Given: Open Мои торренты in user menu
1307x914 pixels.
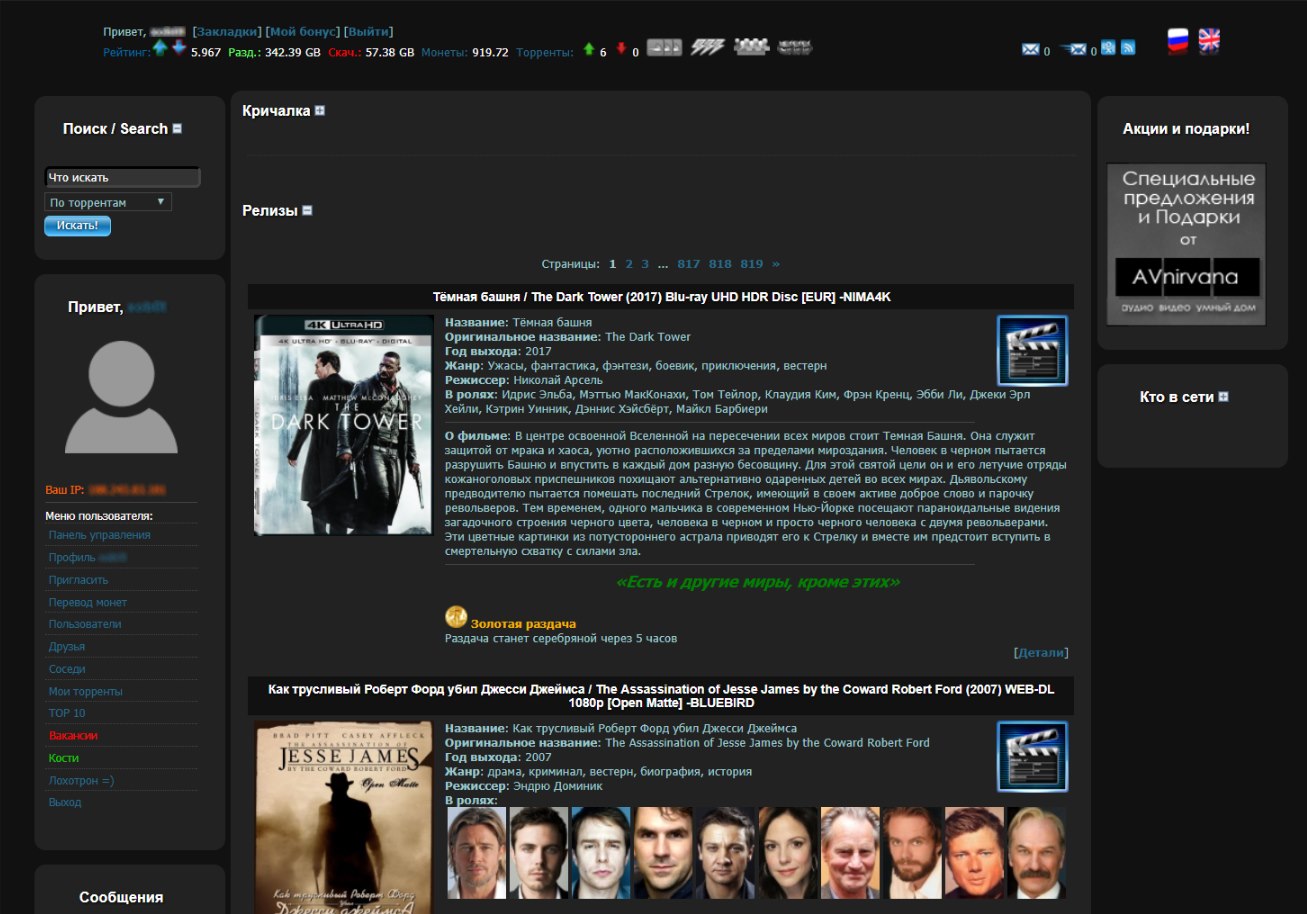Looking at the screenshot, I should pos(86,691).
